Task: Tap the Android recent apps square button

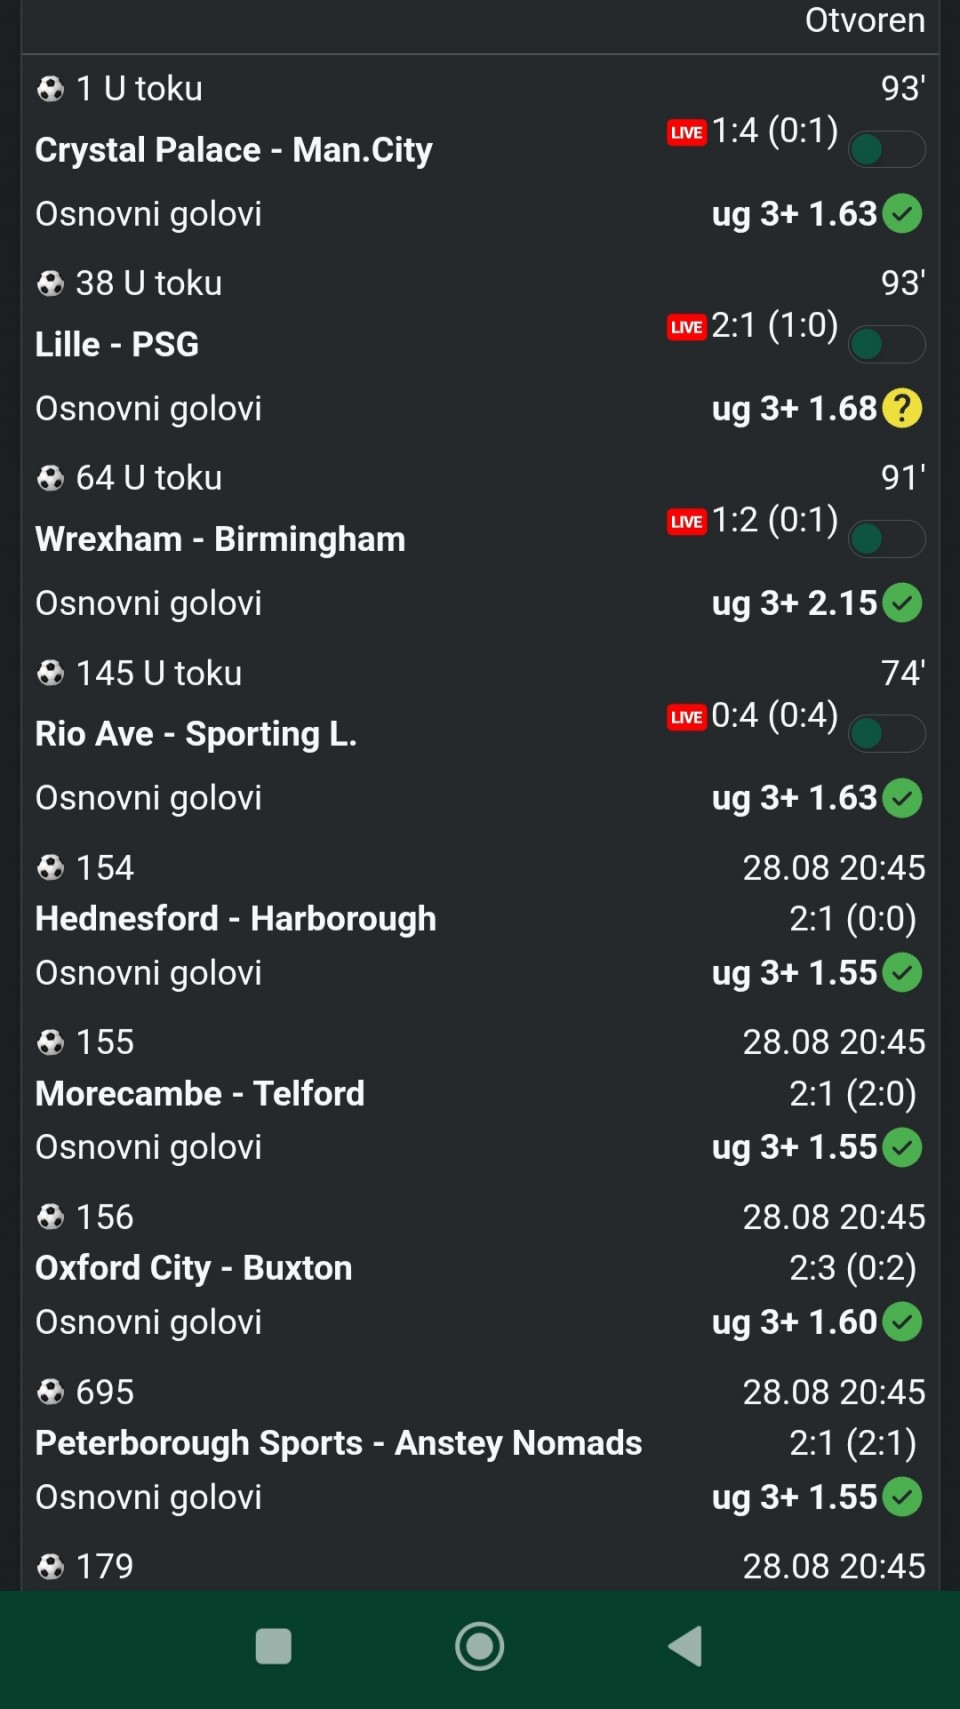Action: tap(273, 1646)
